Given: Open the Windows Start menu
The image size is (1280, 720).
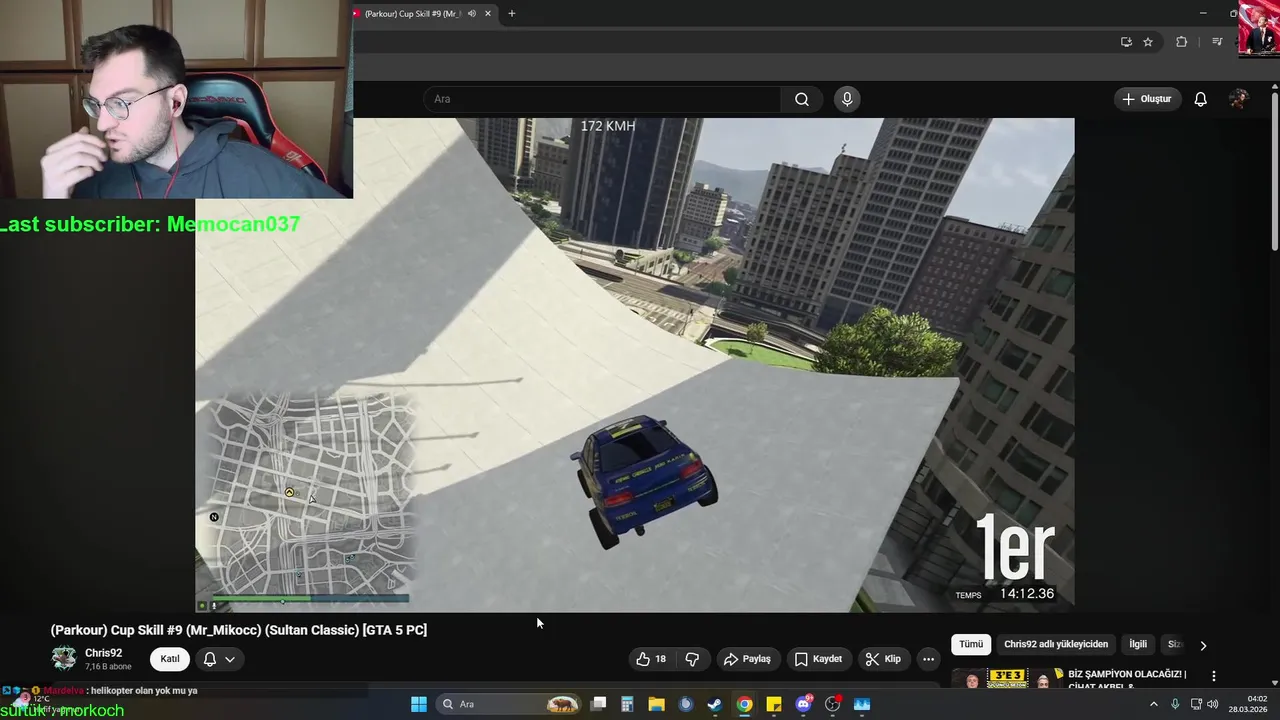Looking at the screenshot, I should point(419,704).
